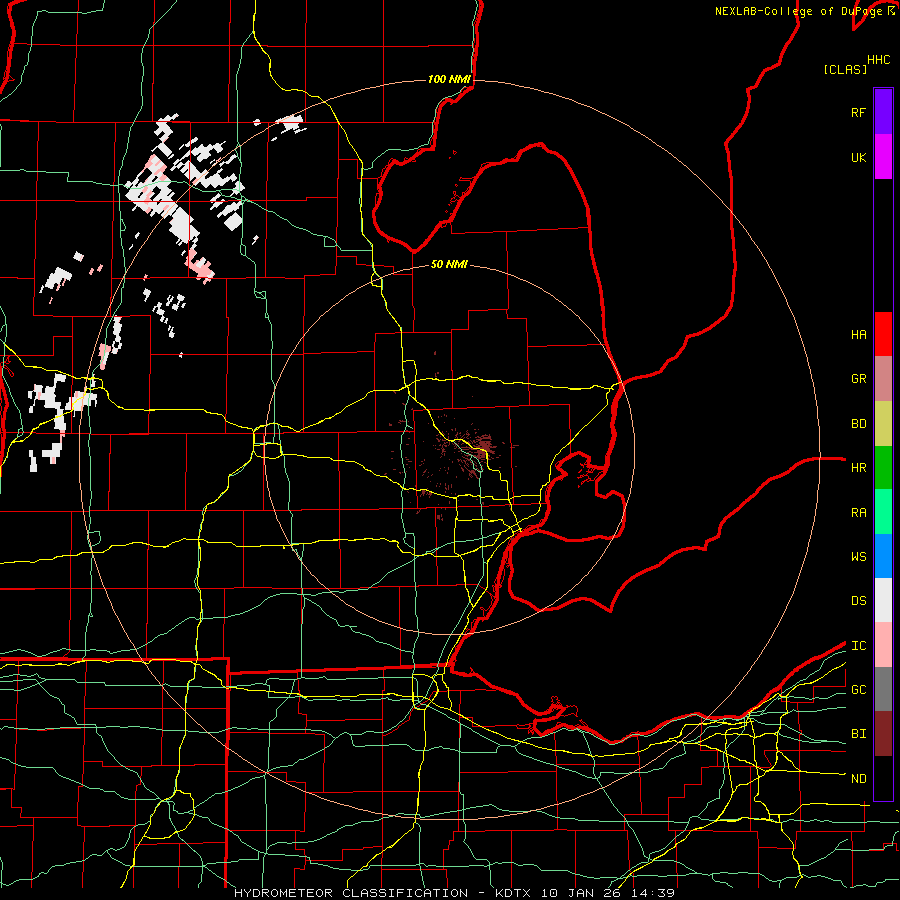
Task: Click the HR green legend swatch
Action: pyautogui.click(x=883, y=468)
